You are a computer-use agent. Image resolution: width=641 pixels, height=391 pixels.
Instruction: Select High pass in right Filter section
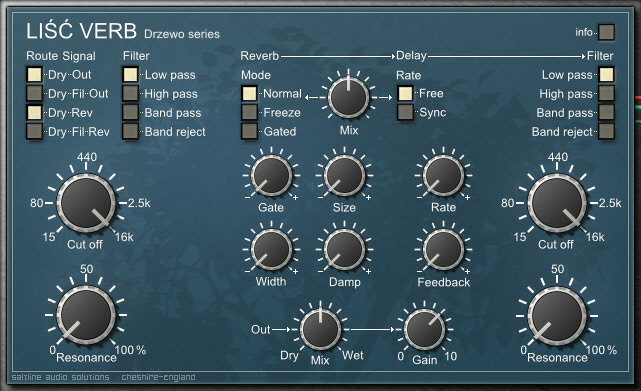(x=606, y=94)
